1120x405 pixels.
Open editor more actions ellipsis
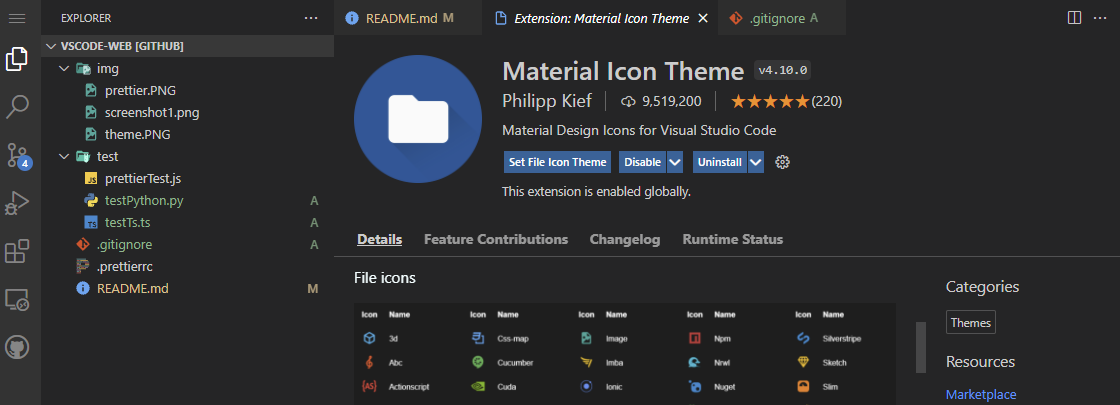click(x=1101, y=18)
